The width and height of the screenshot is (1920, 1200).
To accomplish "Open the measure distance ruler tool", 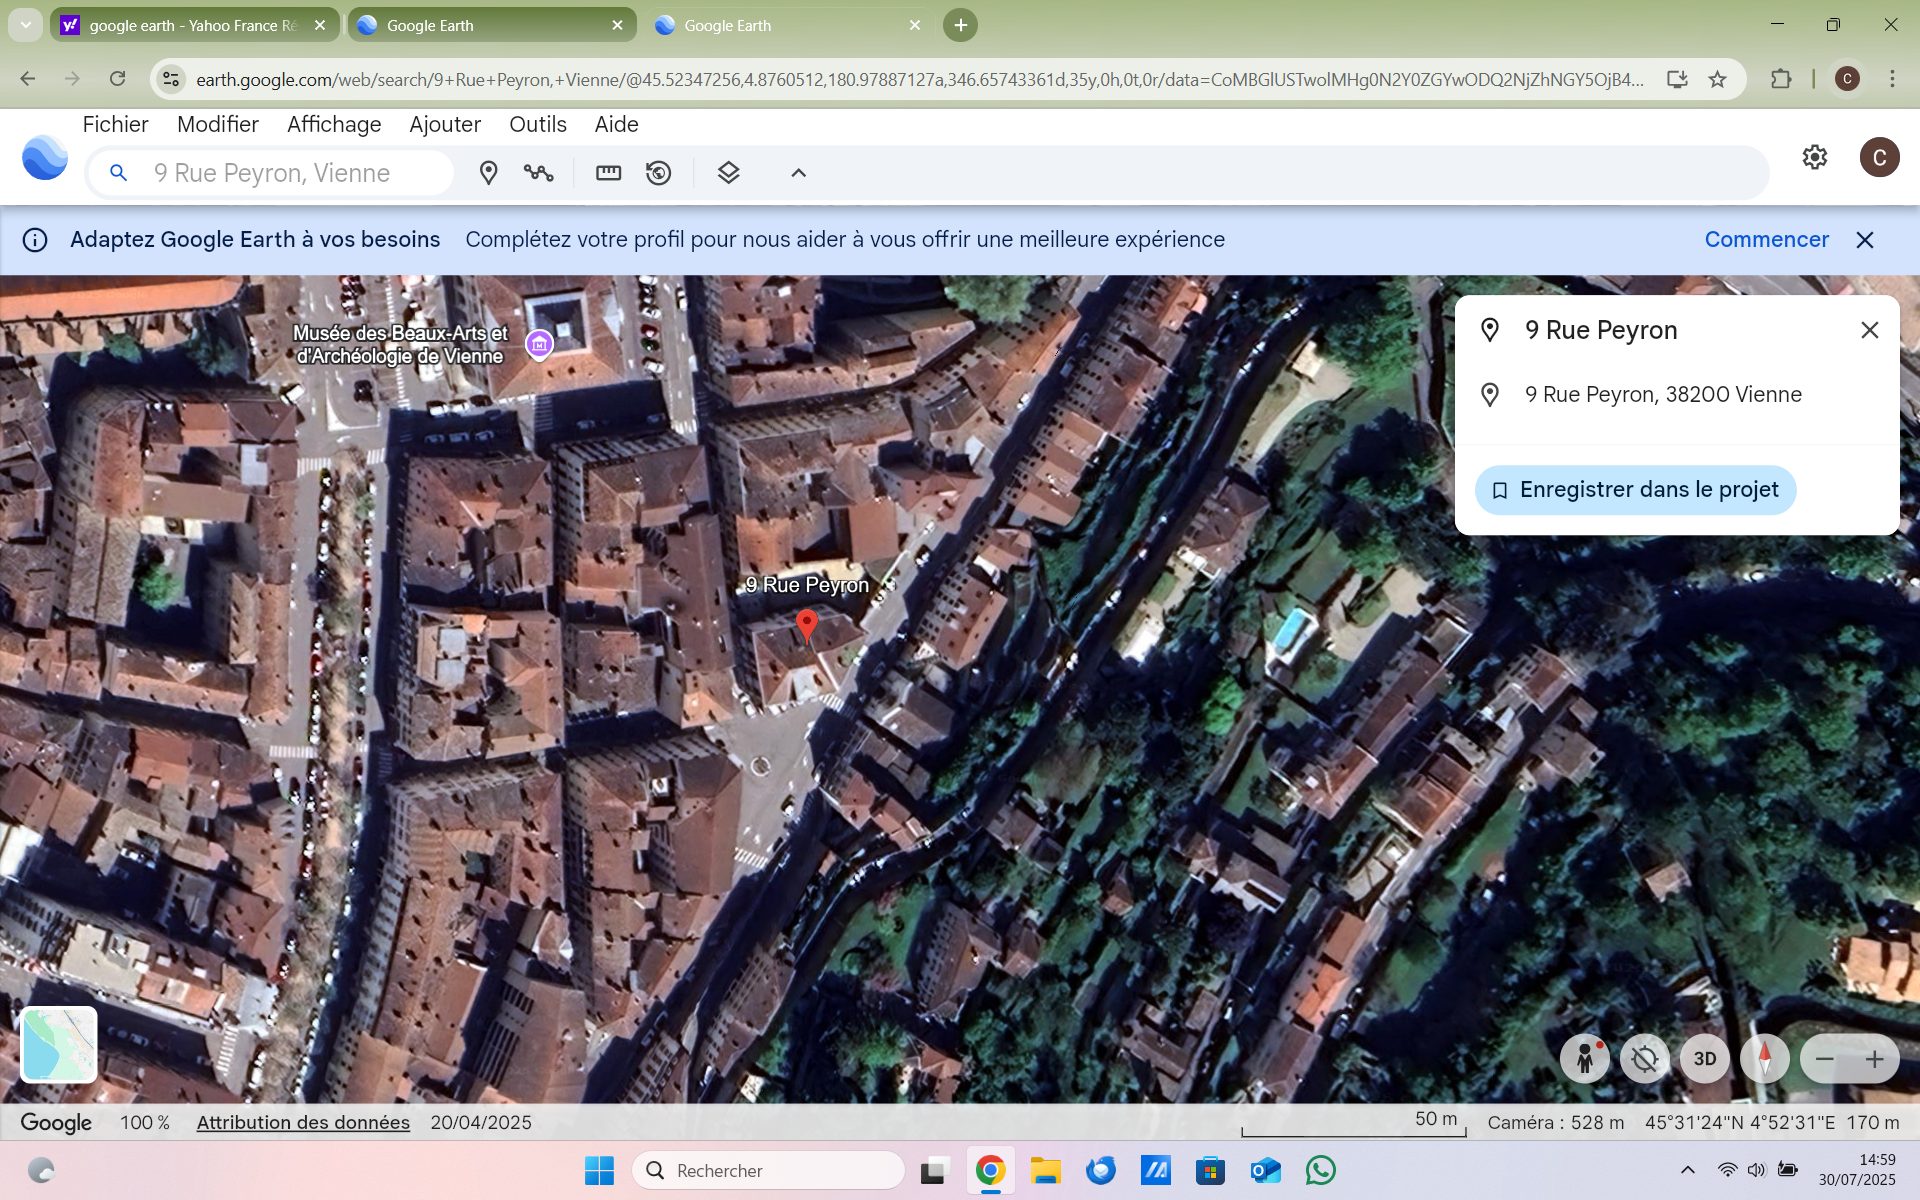I will tap(608, 173).
